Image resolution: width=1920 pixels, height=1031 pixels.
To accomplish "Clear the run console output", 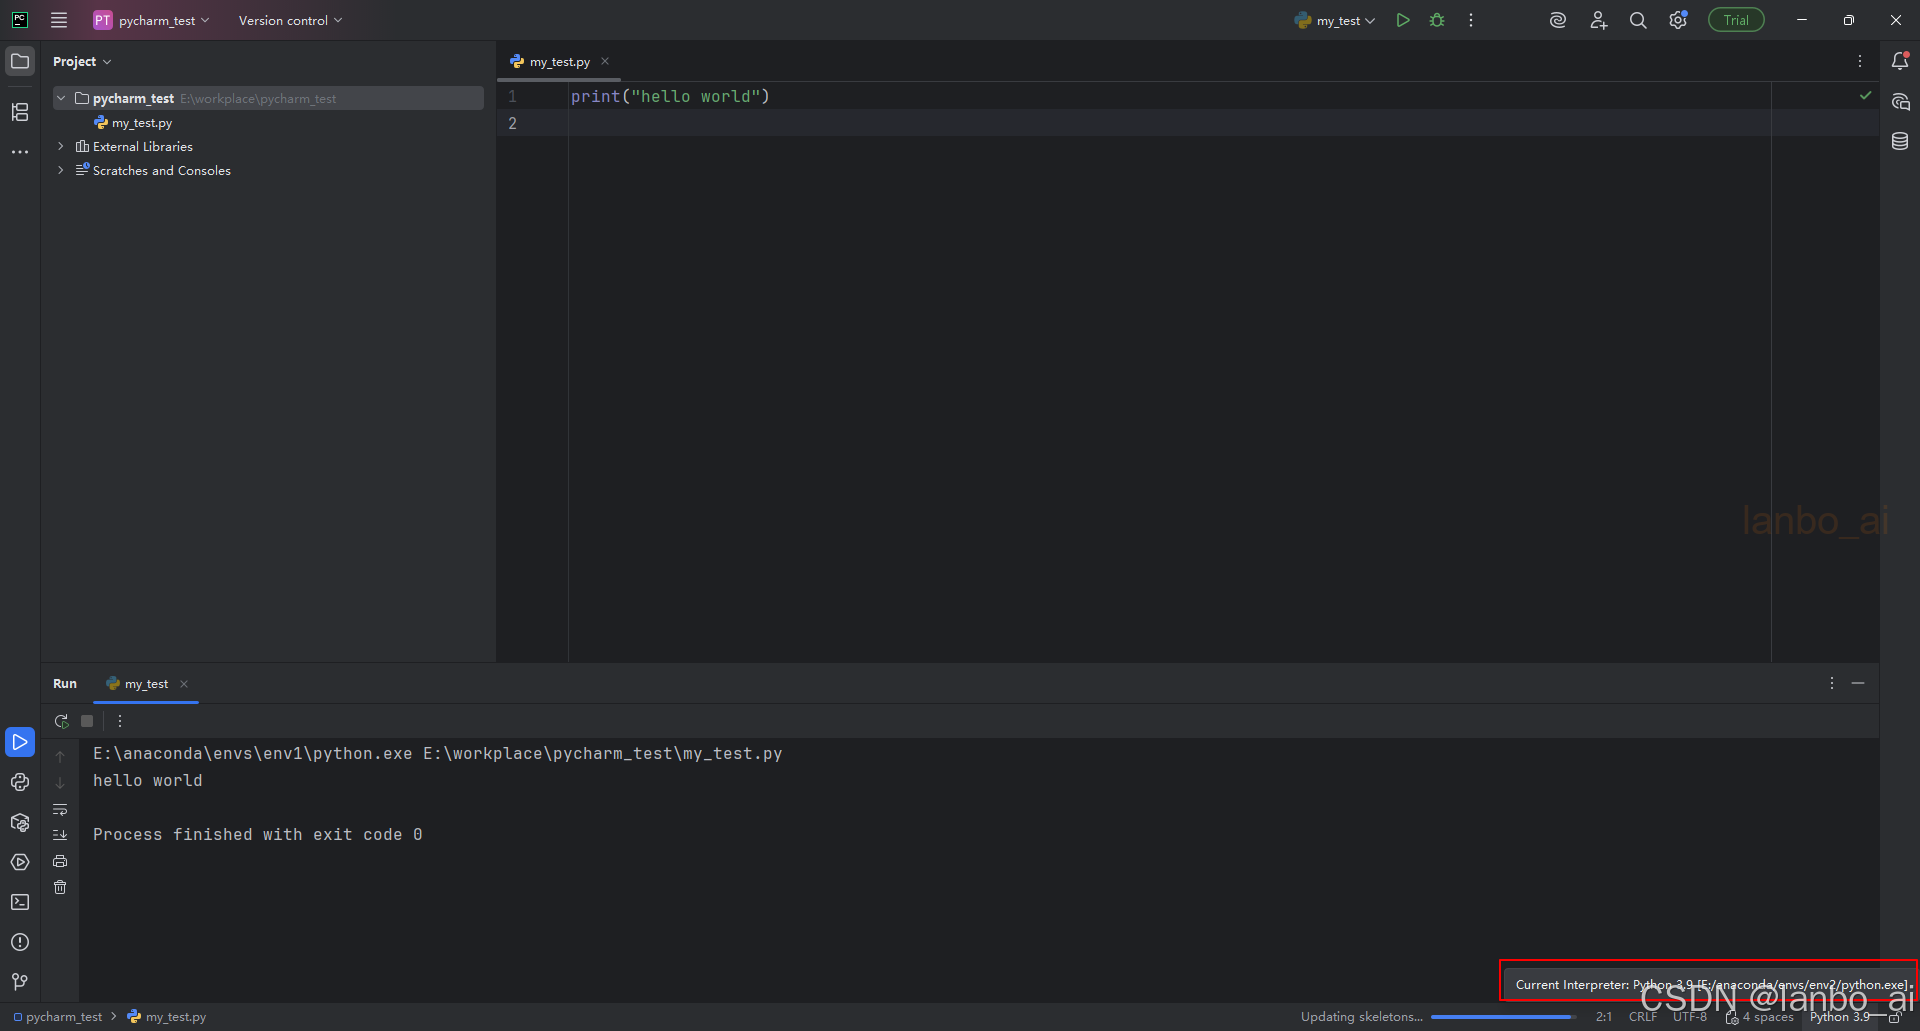I will 60,887.
